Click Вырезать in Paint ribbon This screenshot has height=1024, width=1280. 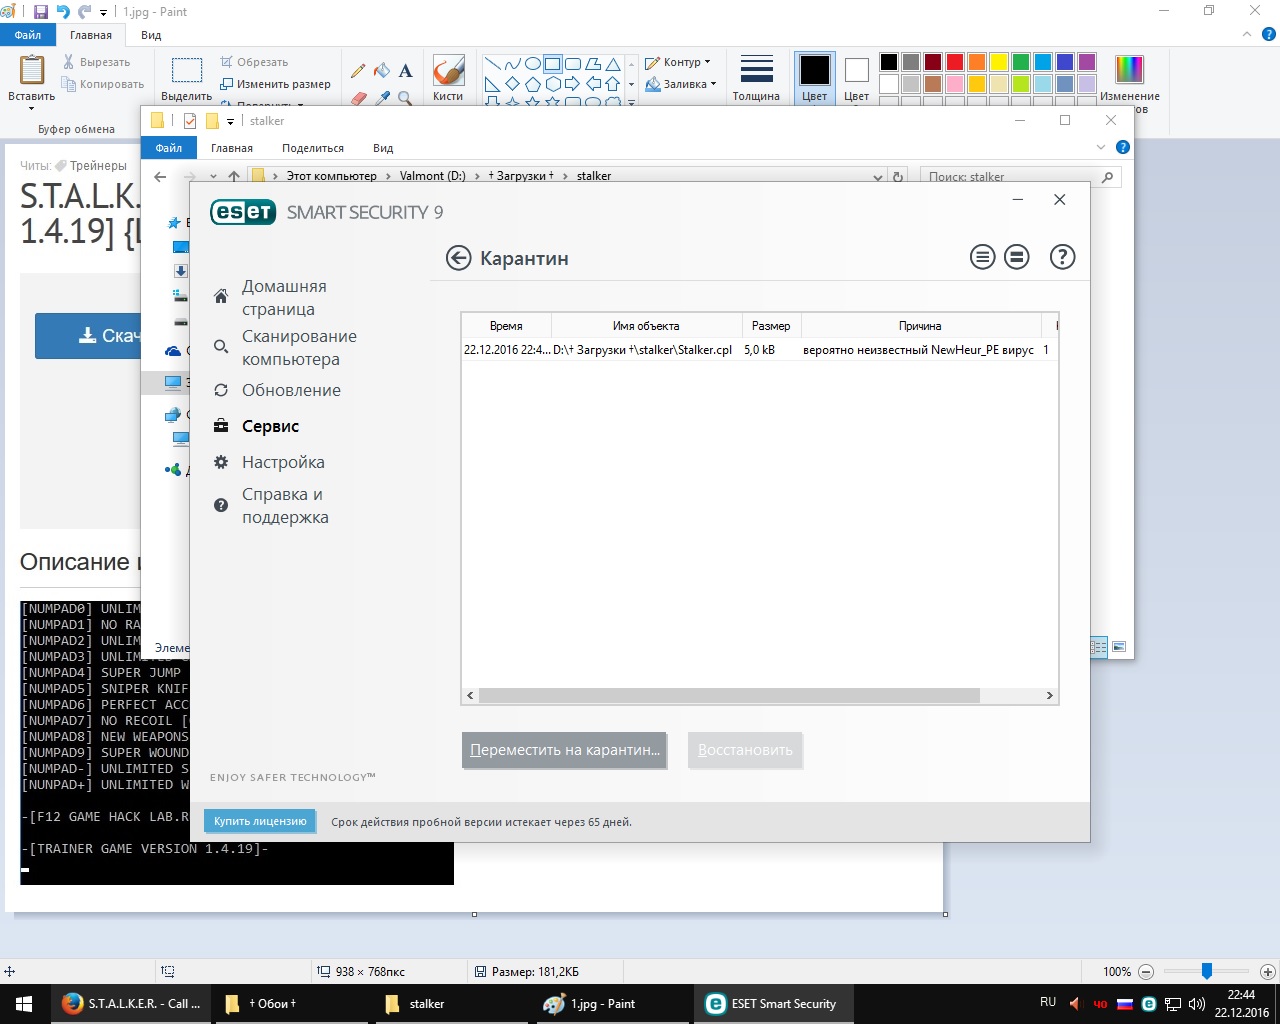(x=96, y=62)
